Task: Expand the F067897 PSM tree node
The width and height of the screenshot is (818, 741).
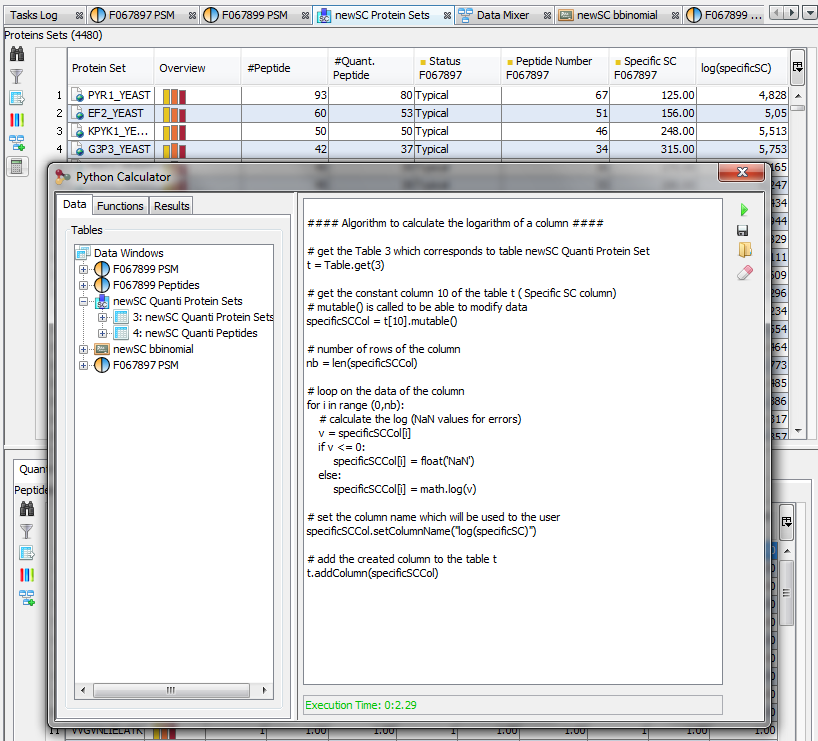Action: (x=84, y=365)
